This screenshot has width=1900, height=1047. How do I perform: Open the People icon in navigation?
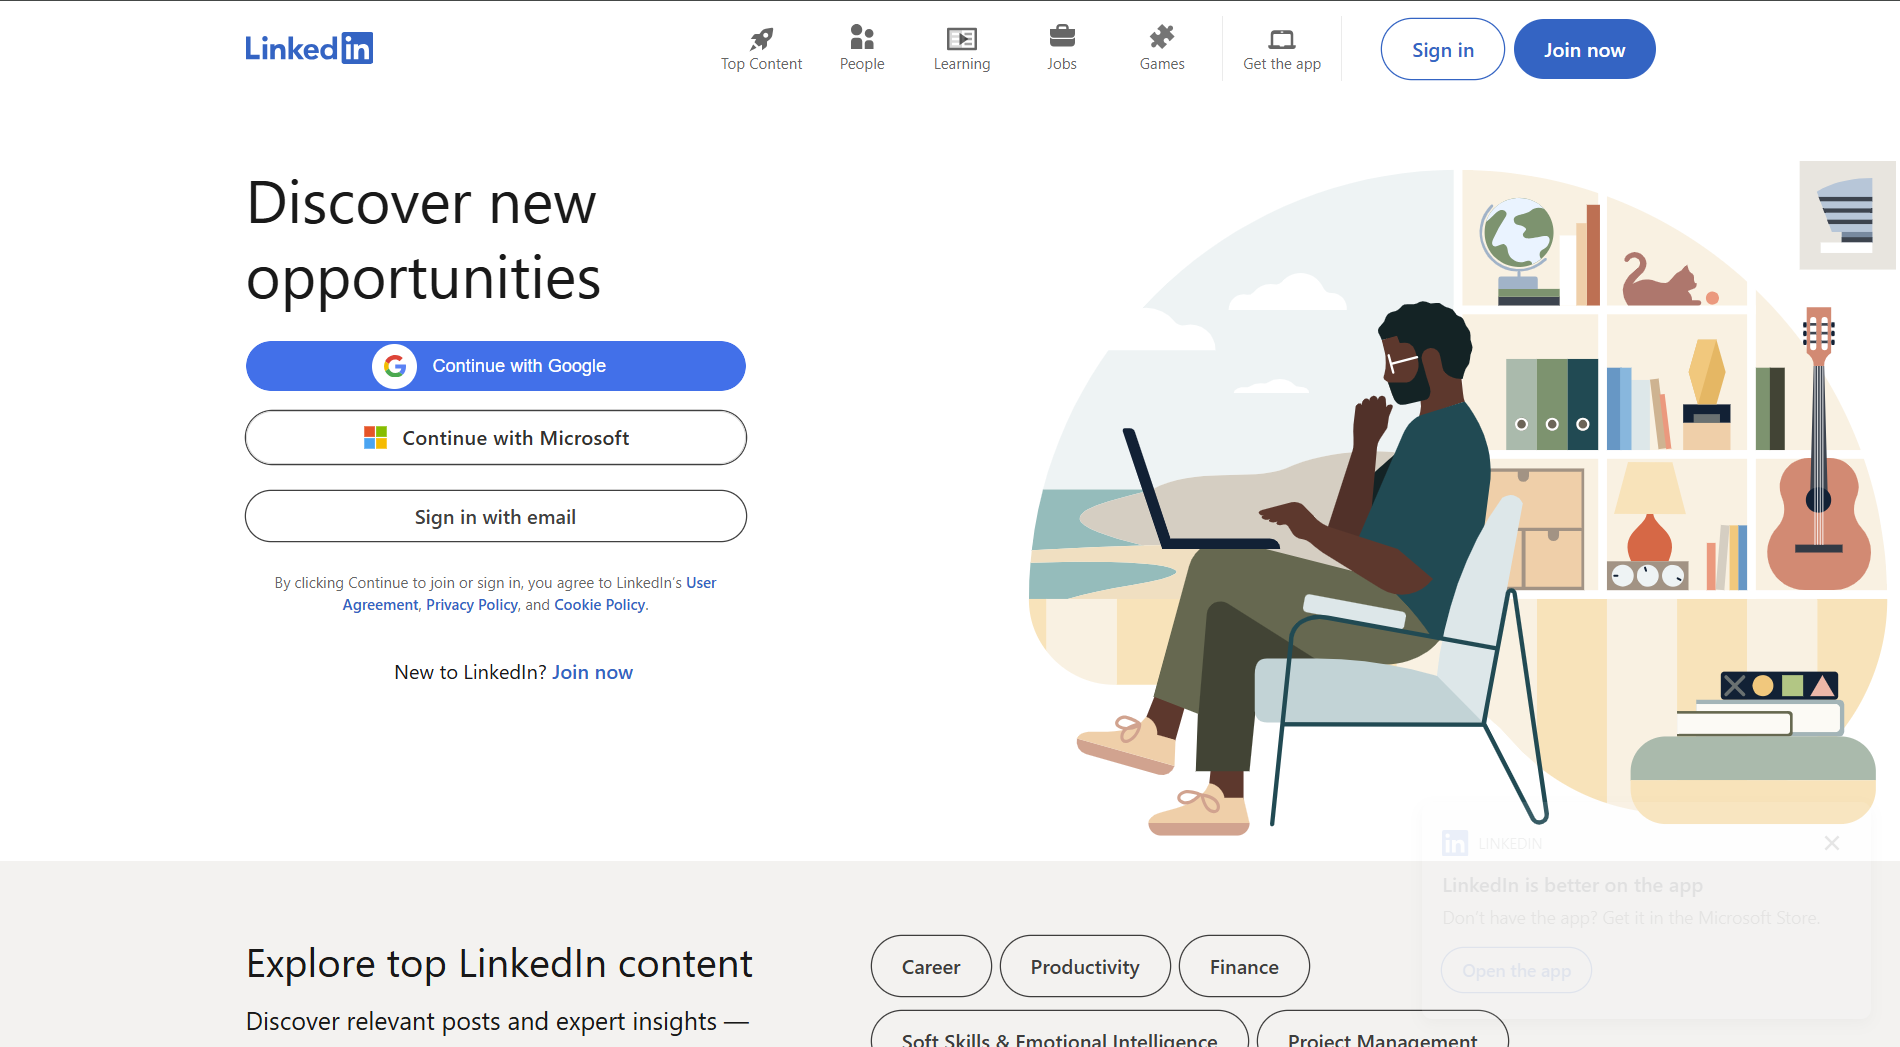pyautogui.click(x=862, y=37)
